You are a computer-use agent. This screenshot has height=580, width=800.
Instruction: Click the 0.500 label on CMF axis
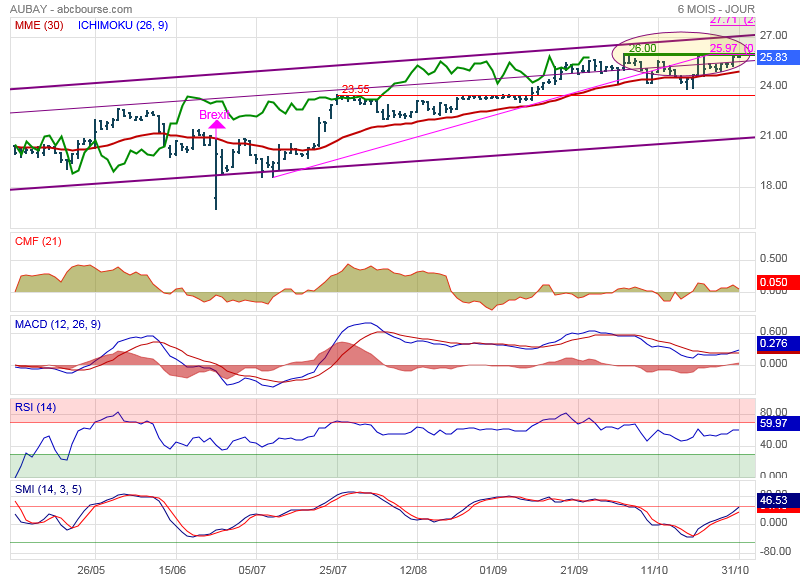(x=773, y=258)
